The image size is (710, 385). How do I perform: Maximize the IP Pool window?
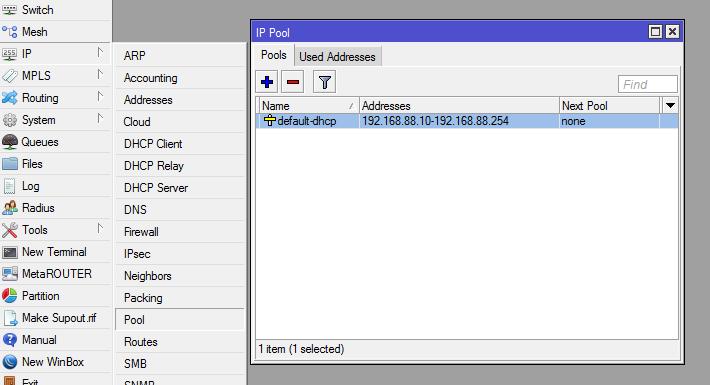pos(655,32)
